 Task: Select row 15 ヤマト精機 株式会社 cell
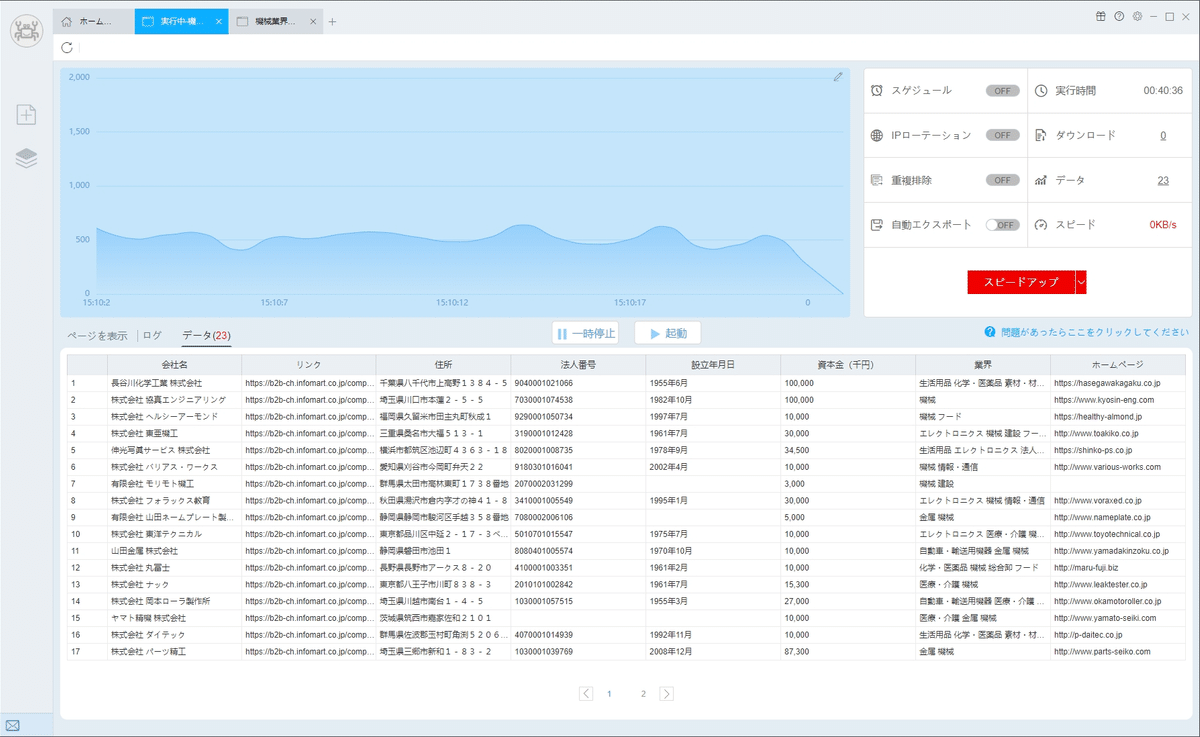point(174,618)
